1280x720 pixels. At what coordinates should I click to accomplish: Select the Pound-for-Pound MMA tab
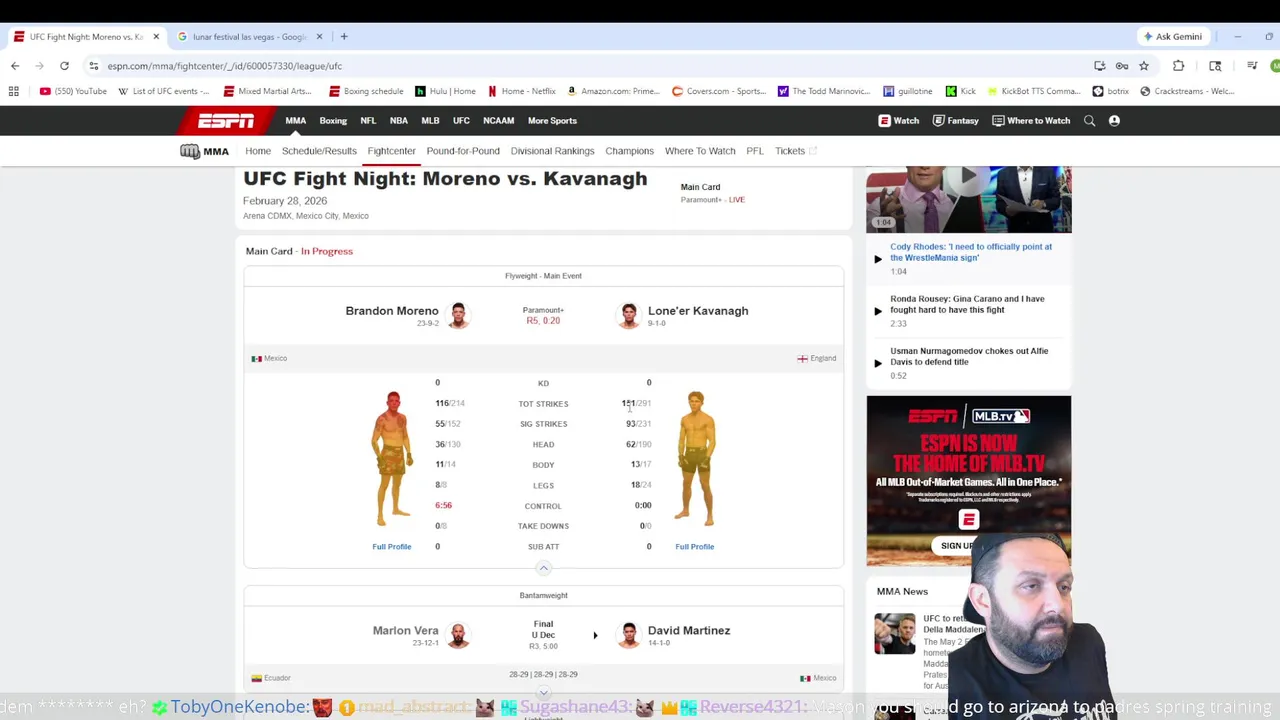pos(463,151)
